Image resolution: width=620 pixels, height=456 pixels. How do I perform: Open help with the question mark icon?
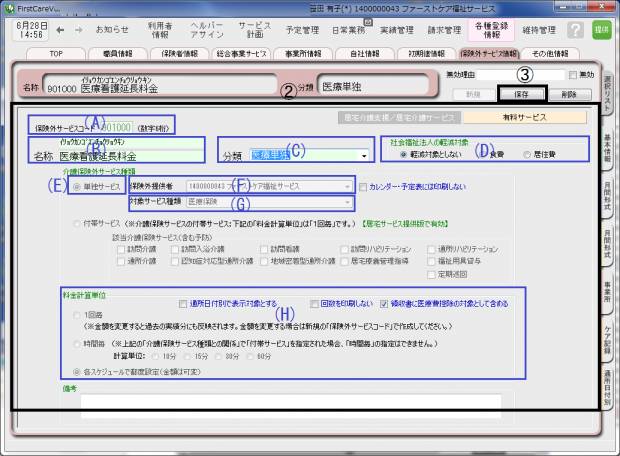575,30
